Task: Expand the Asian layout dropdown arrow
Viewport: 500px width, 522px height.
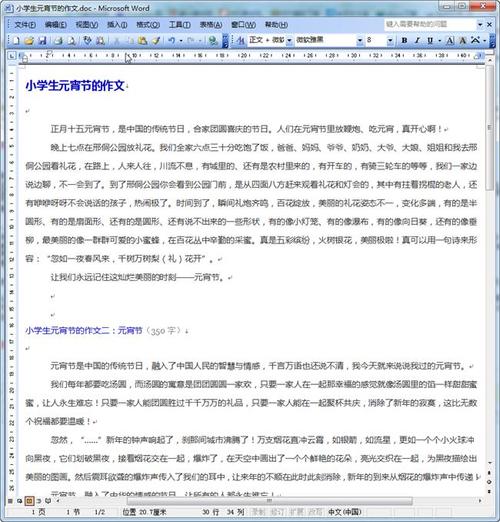Action: point(485,41)
